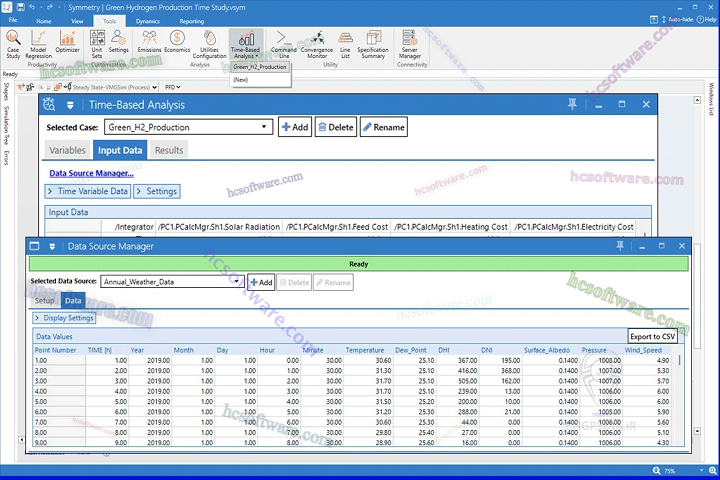Click the Undo icon in title bar
720x480 pixels.
(x=32, y=7)
